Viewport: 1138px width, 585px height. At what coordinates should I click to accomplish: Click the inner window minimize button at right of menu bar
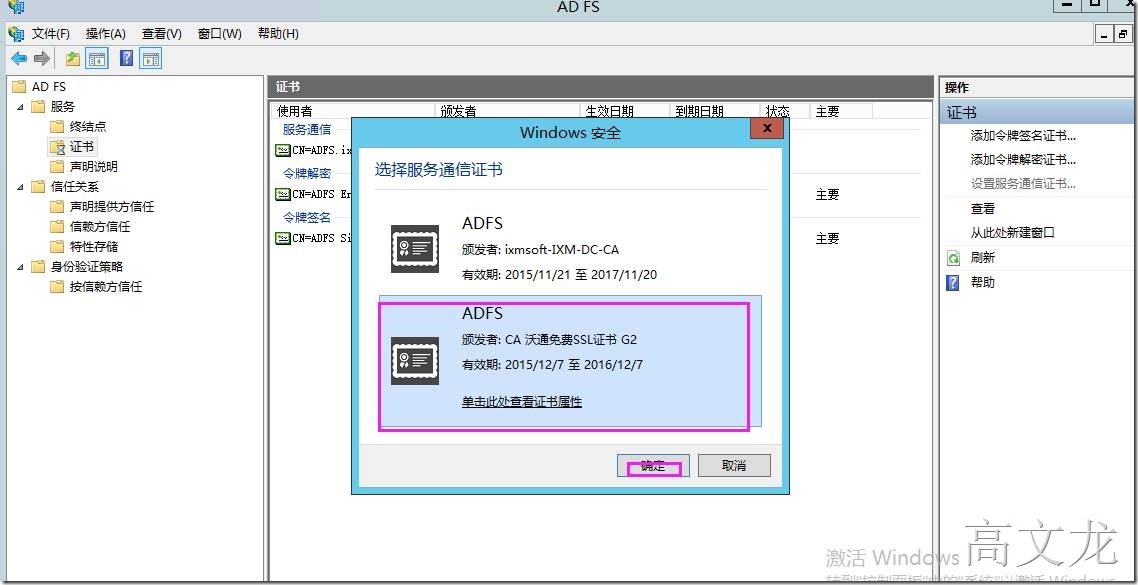[x=1105, y=34]
